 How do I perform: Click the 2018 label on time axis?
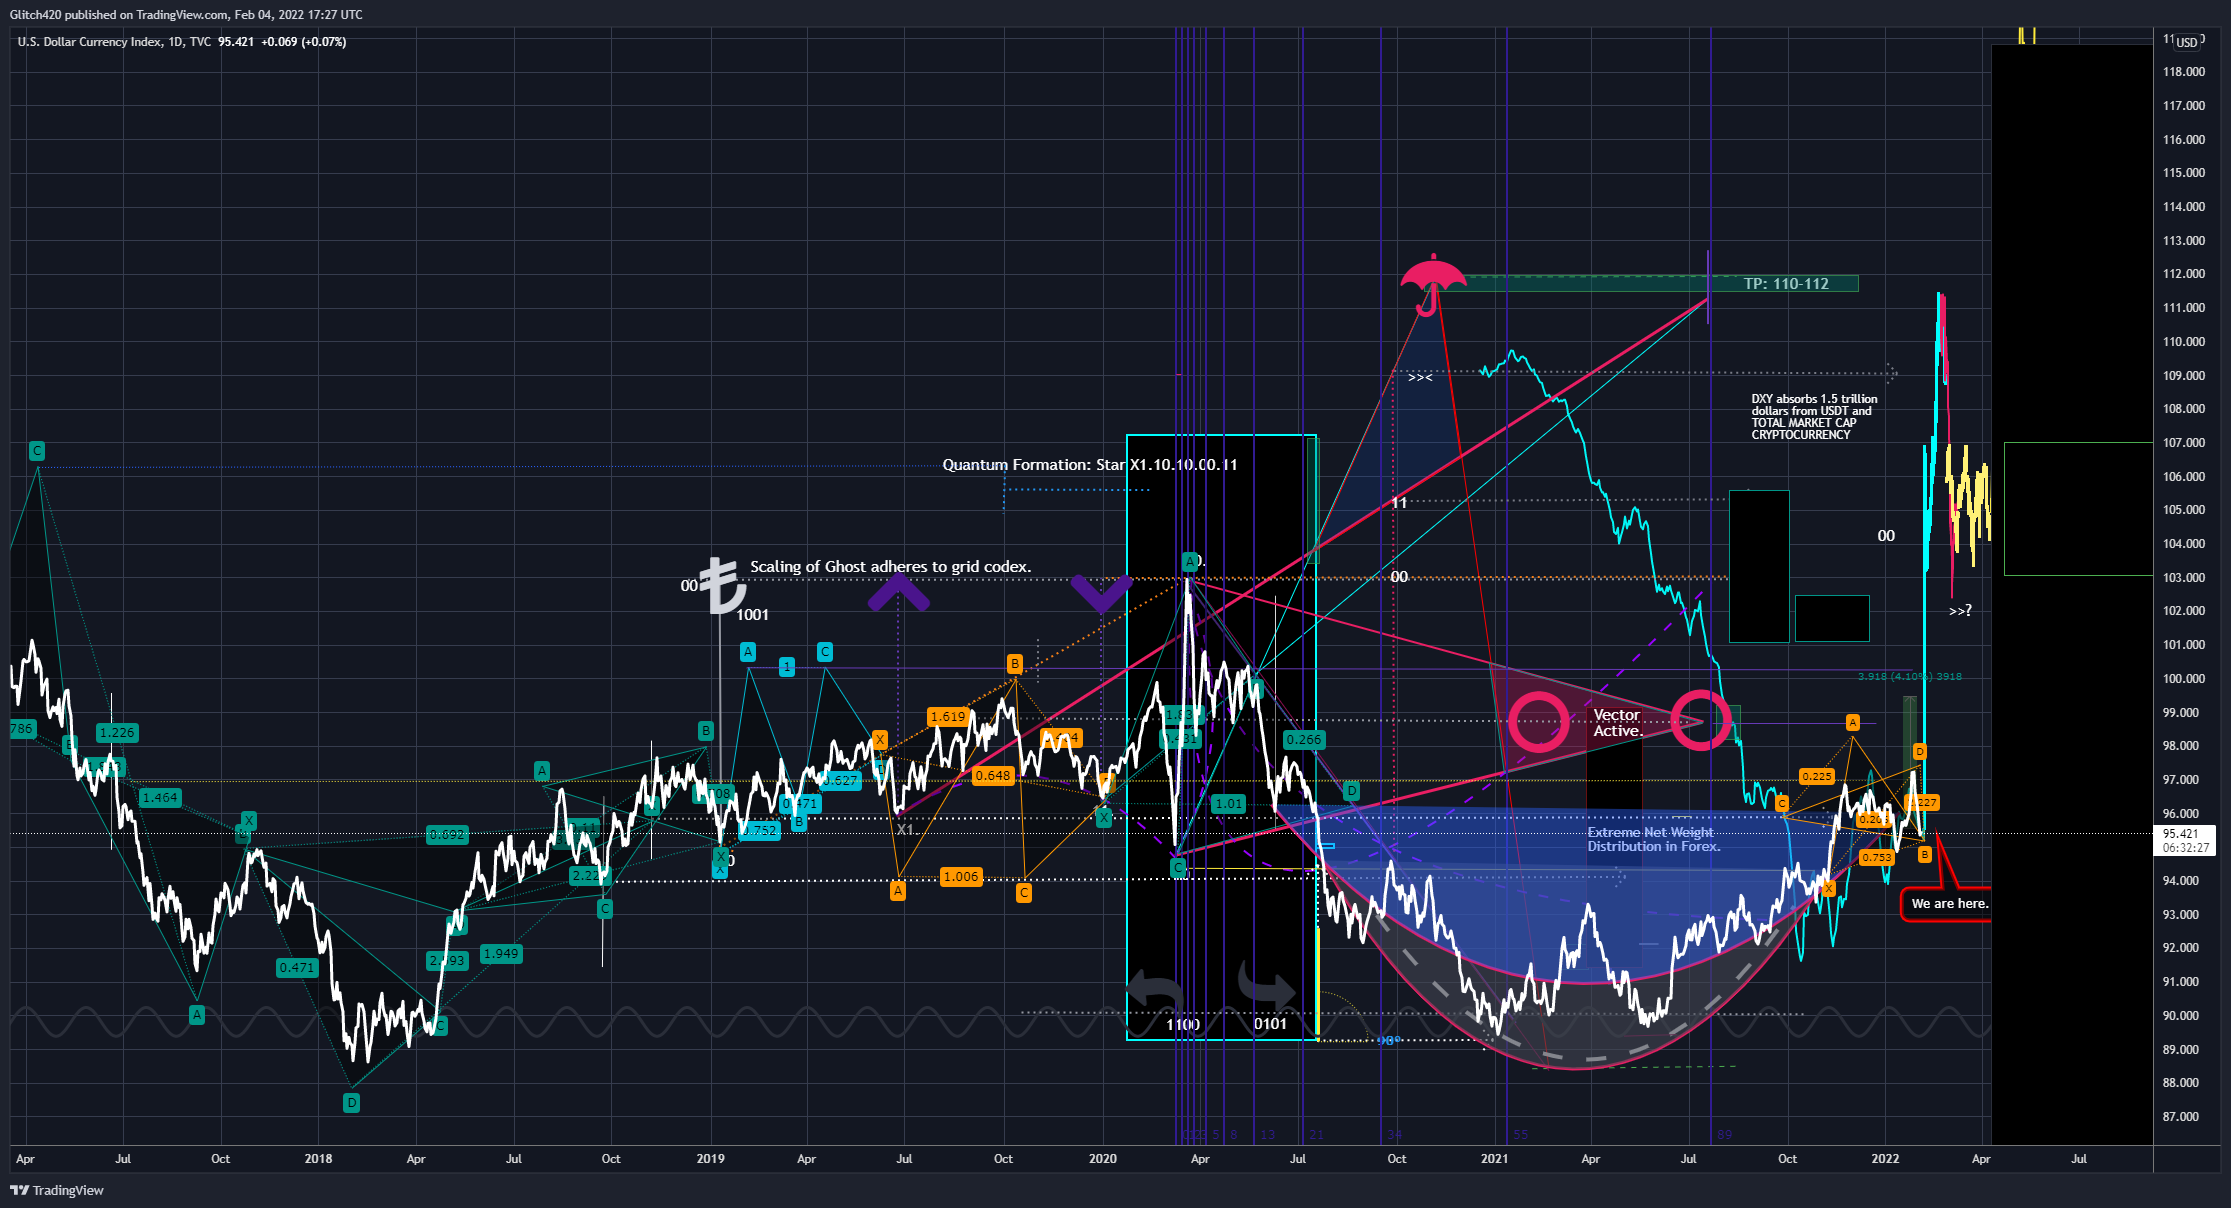tap(318, 1159)
